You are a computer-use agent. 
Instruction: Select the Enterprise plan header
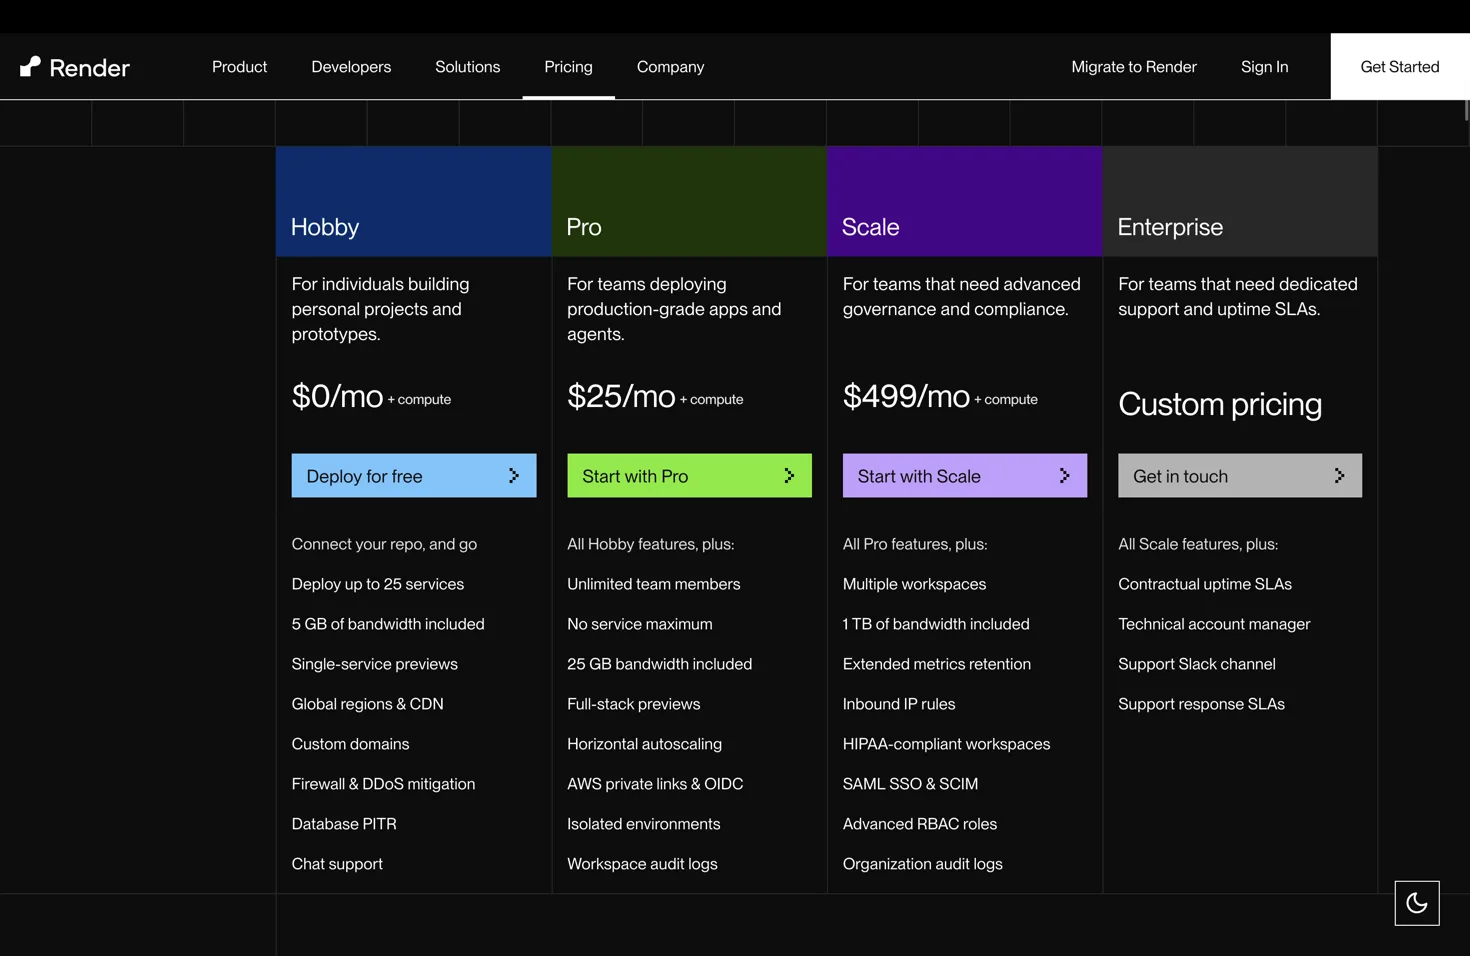point(1240,202)
